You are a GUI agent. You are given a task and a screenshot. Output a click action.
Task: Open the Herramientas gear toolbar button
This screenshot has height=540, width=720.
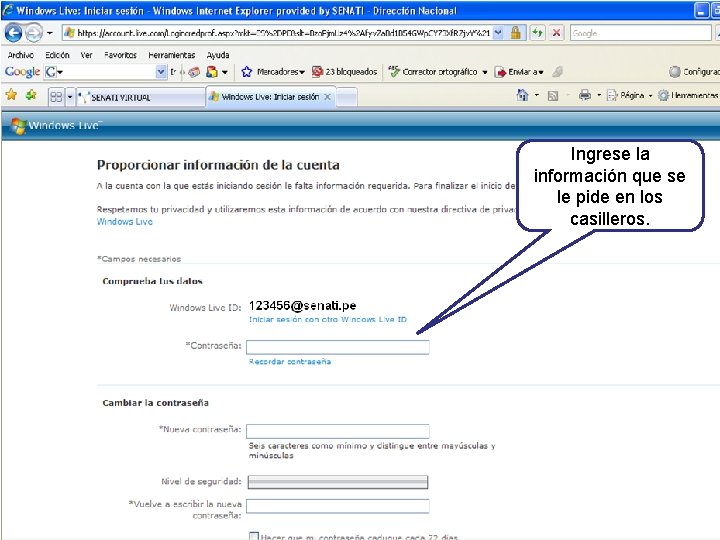[x=687, y=95]
